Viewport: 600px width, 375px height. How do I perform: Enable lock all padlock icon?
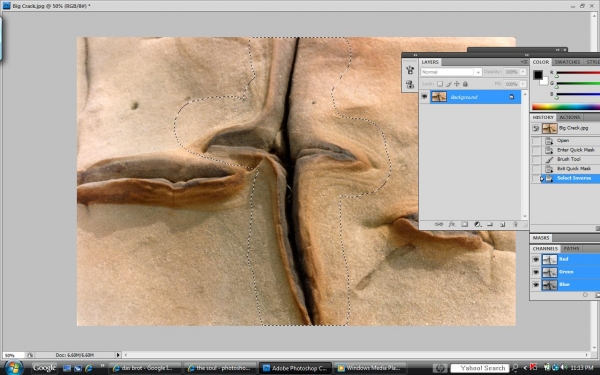465,84
